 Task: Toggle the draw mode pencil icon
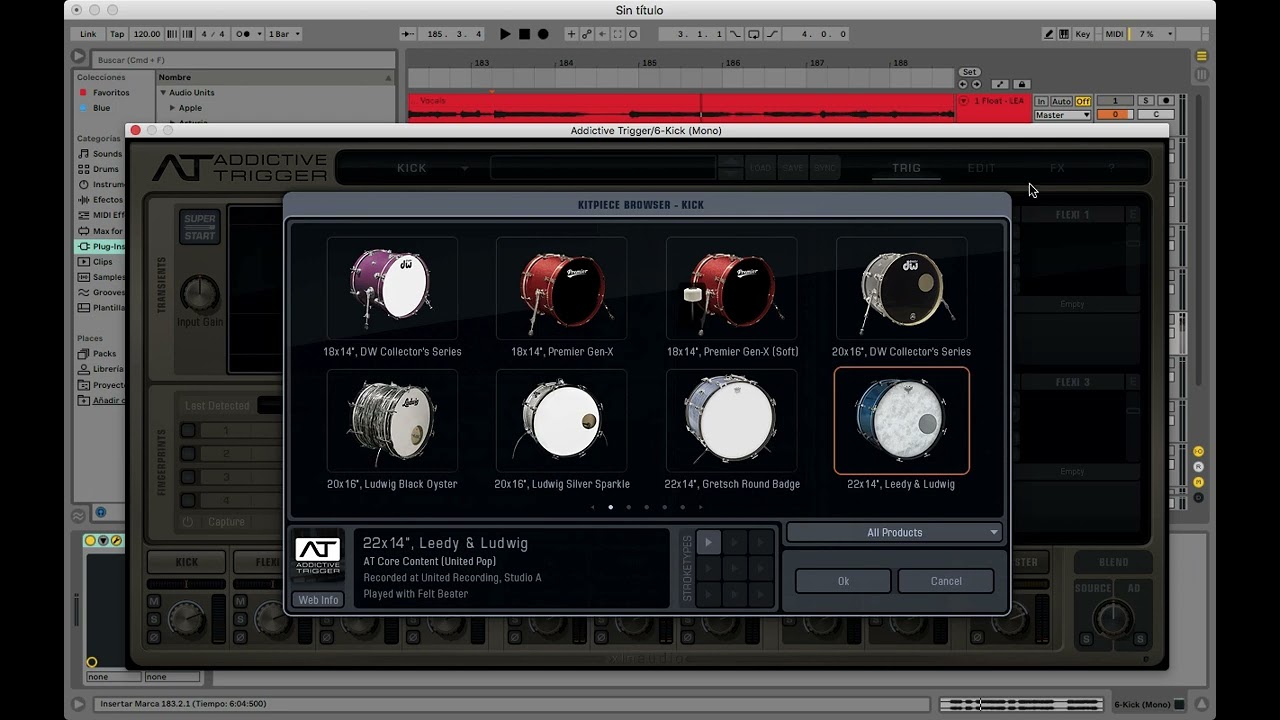[x=1049, y=34]
